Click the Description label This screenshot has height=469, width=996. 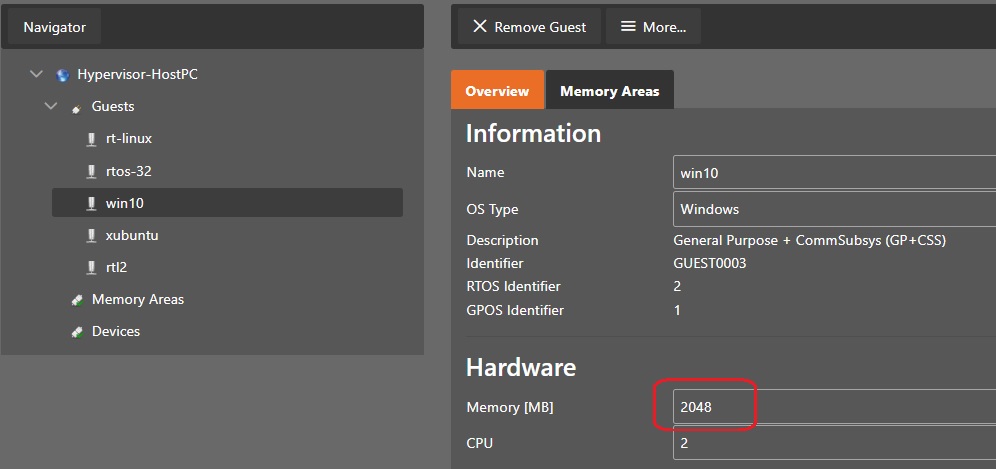click(x=502, y=240)
